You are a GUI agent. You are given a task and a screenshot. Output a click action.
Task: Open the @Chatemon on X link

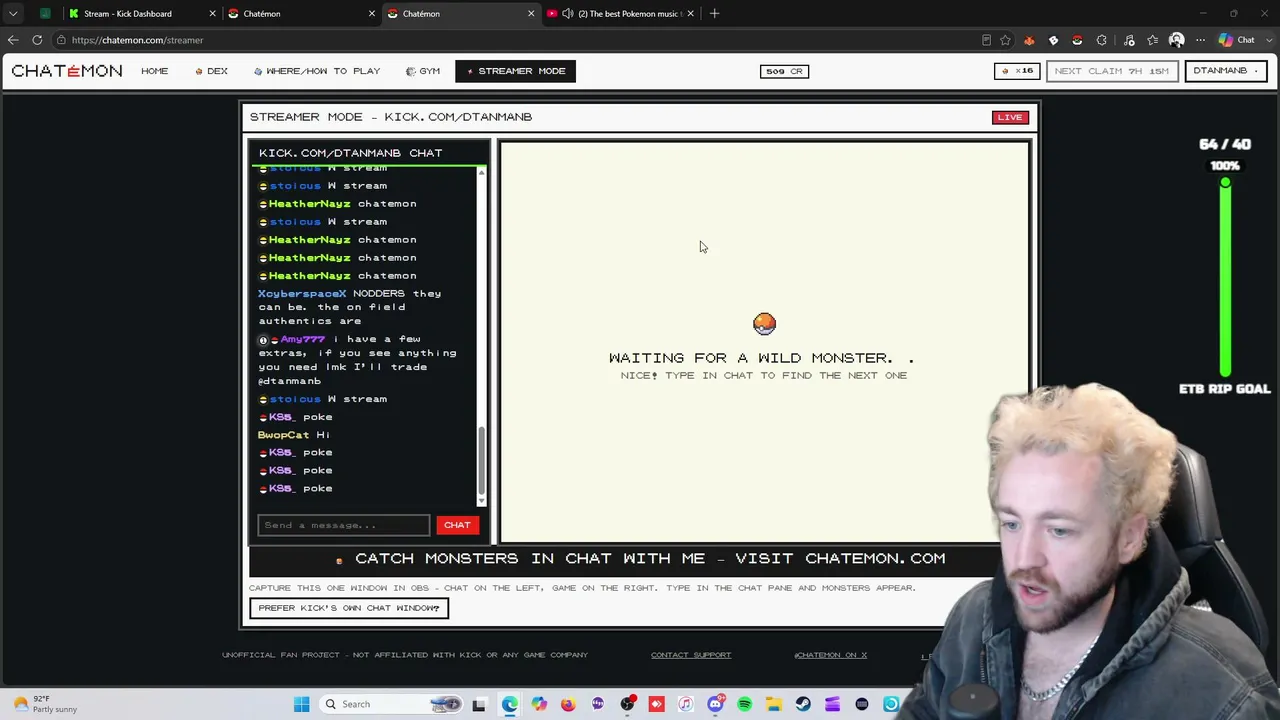point(830,655)
